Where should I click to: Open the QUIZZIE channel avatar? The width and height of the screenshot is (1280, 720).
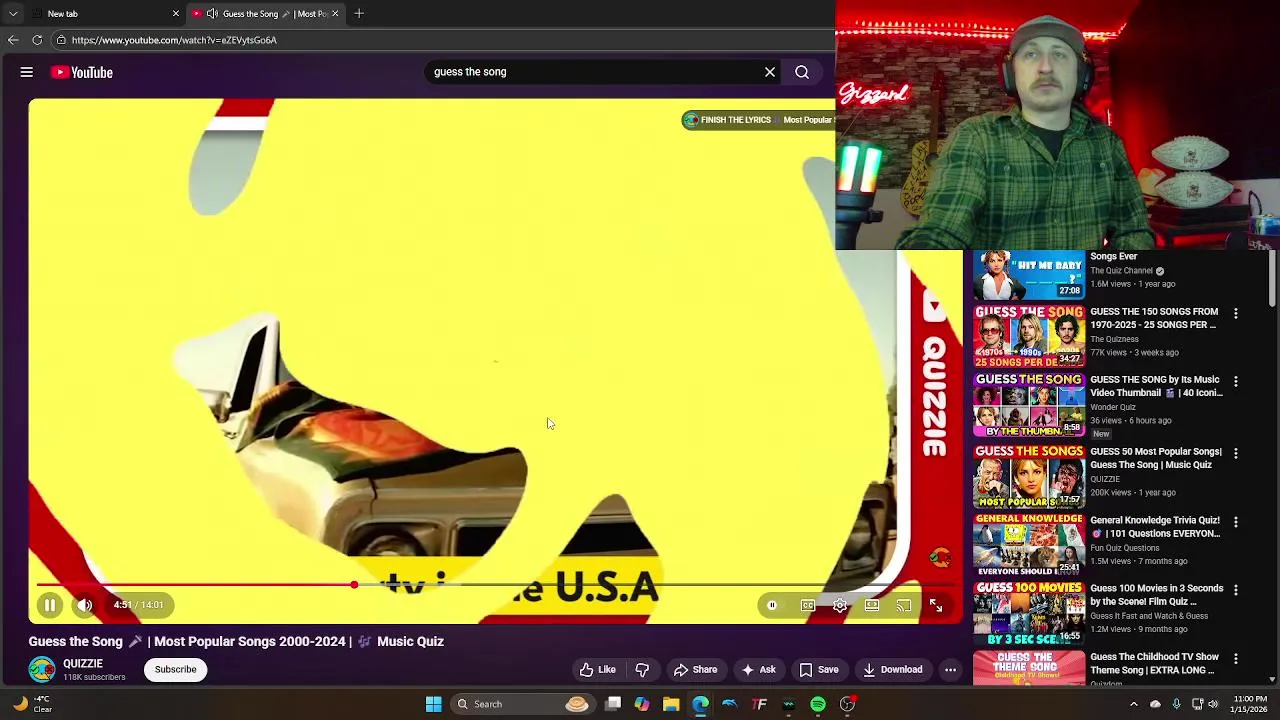(x=42, y=670)
